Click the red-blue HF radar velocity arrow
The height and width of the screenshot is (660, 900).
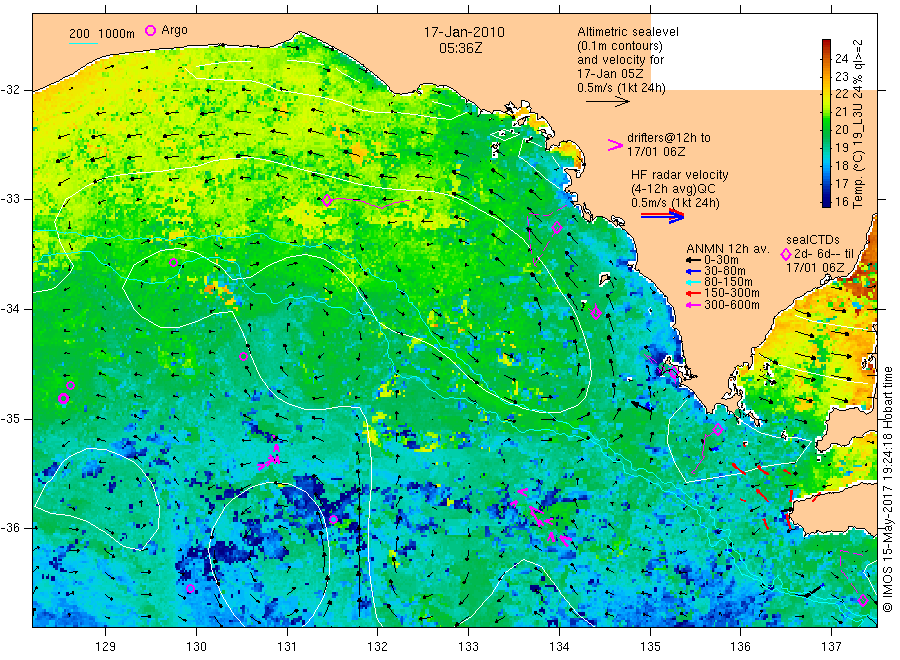point(663,216)
